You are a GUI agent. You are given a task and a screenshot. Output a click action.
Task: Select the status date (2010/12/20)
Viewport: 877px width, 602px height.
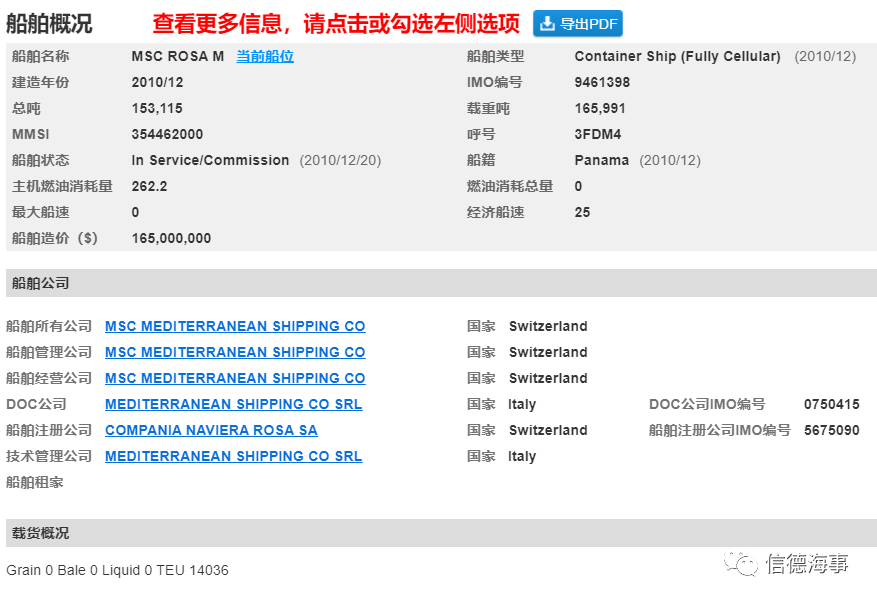340,160
